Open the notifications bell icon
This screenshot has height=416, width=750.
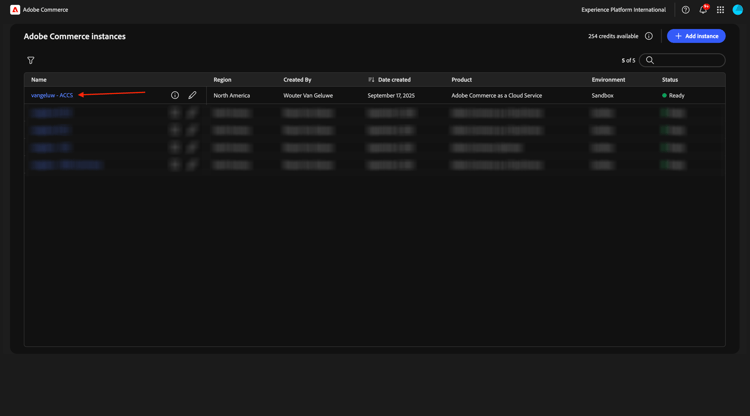[x=703, y=10]
